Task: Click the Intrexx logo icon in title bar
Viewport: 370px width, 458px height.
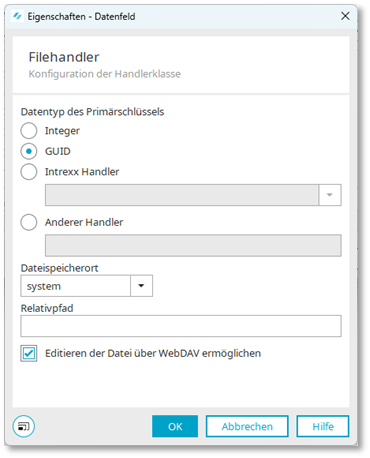Action: click(x=17, y=16)
